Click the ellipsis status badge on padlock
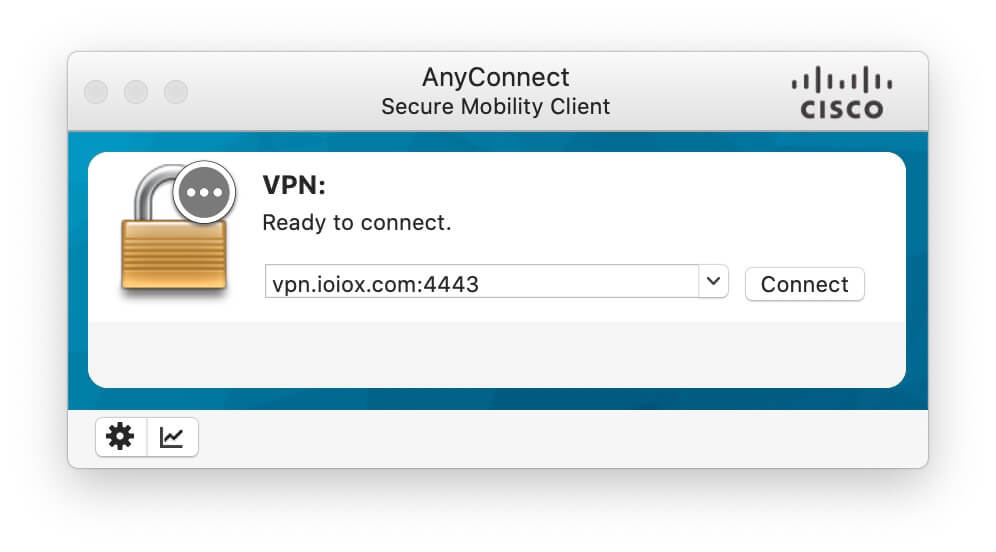The height and width of the screenshot is (552, 996). click(x=204, y=191)
